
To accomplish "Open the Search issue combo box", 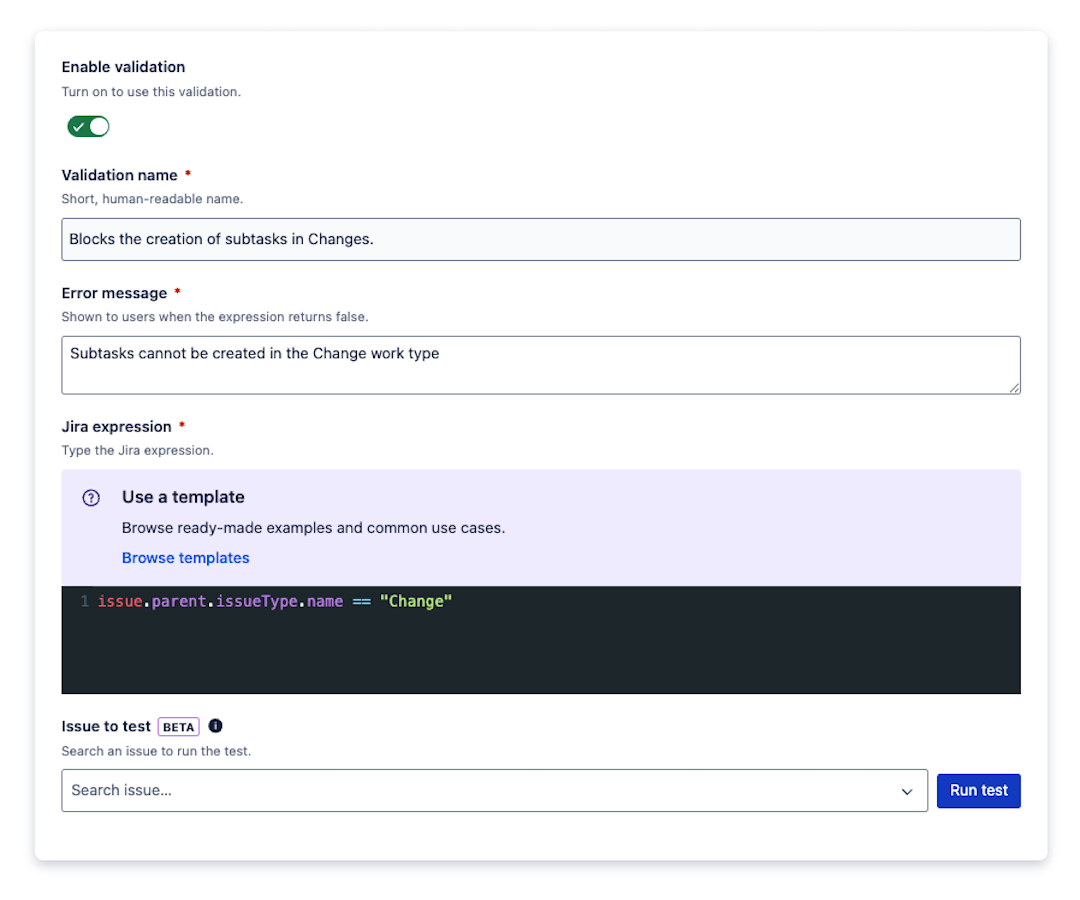I will coord(480,791).
